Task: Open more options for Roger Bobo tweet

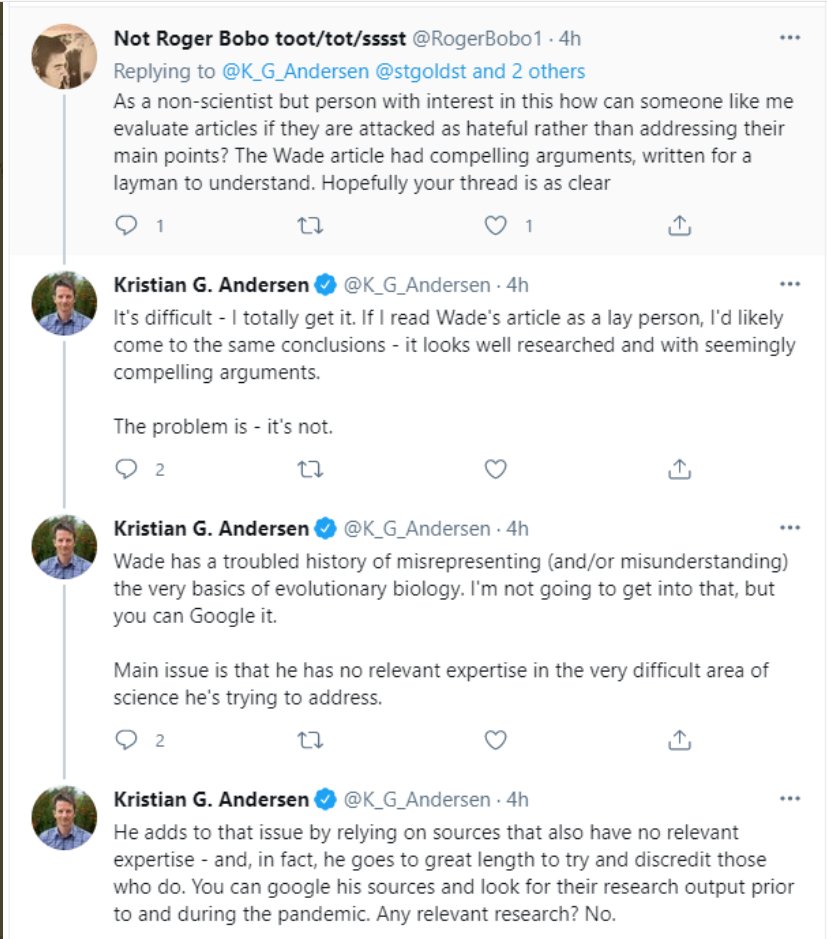Action: [790, 38]
